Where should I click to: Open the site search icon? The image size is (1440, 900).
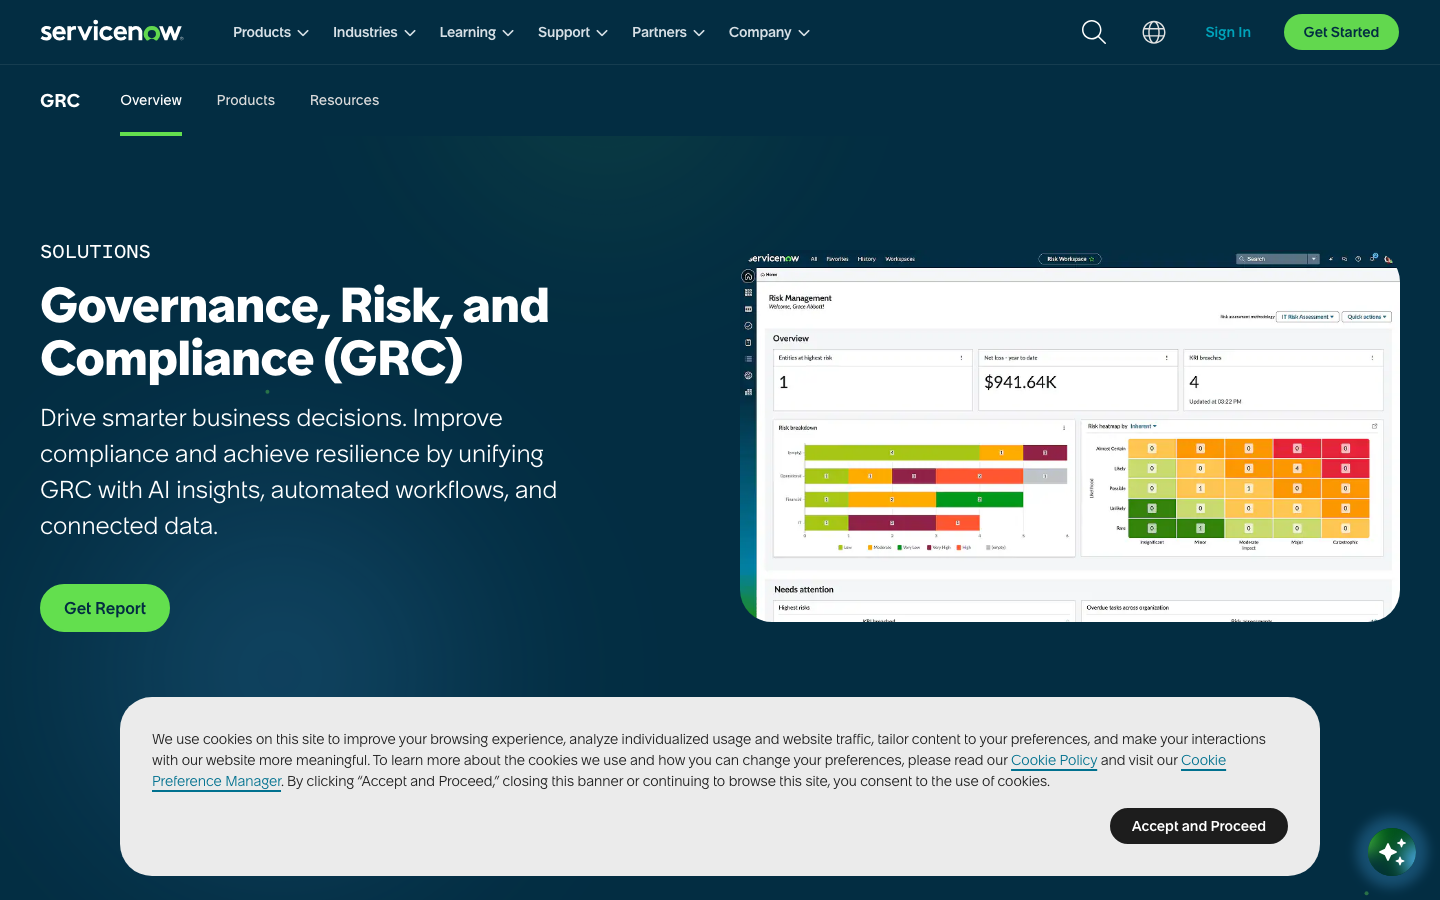tap(1094, 32)
